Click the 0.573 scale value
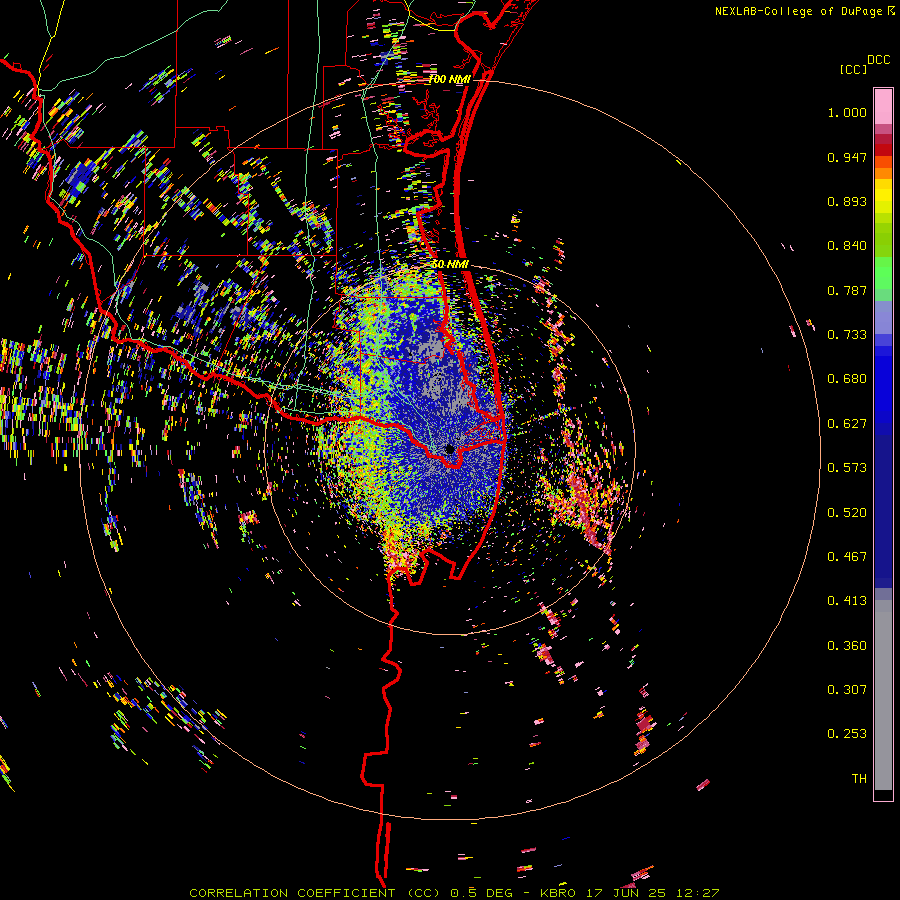This screenshot has height=900, width=900. point(847,468)
